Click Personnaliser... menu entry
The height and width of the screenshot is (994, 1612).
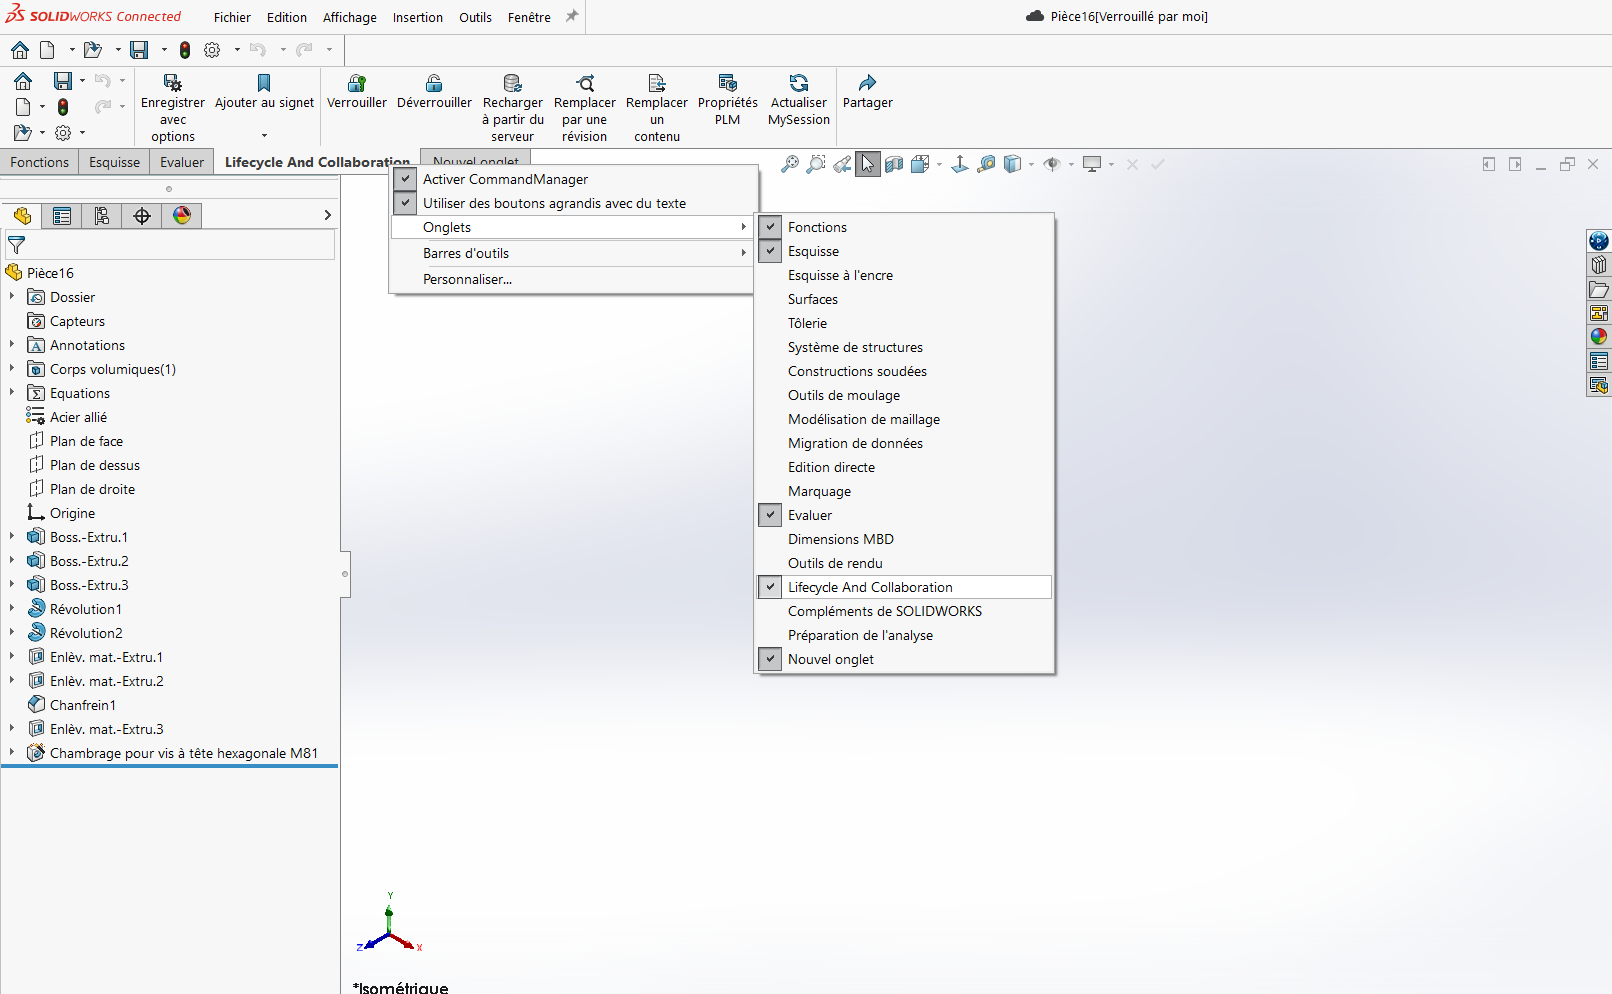(x=467, y=279)
